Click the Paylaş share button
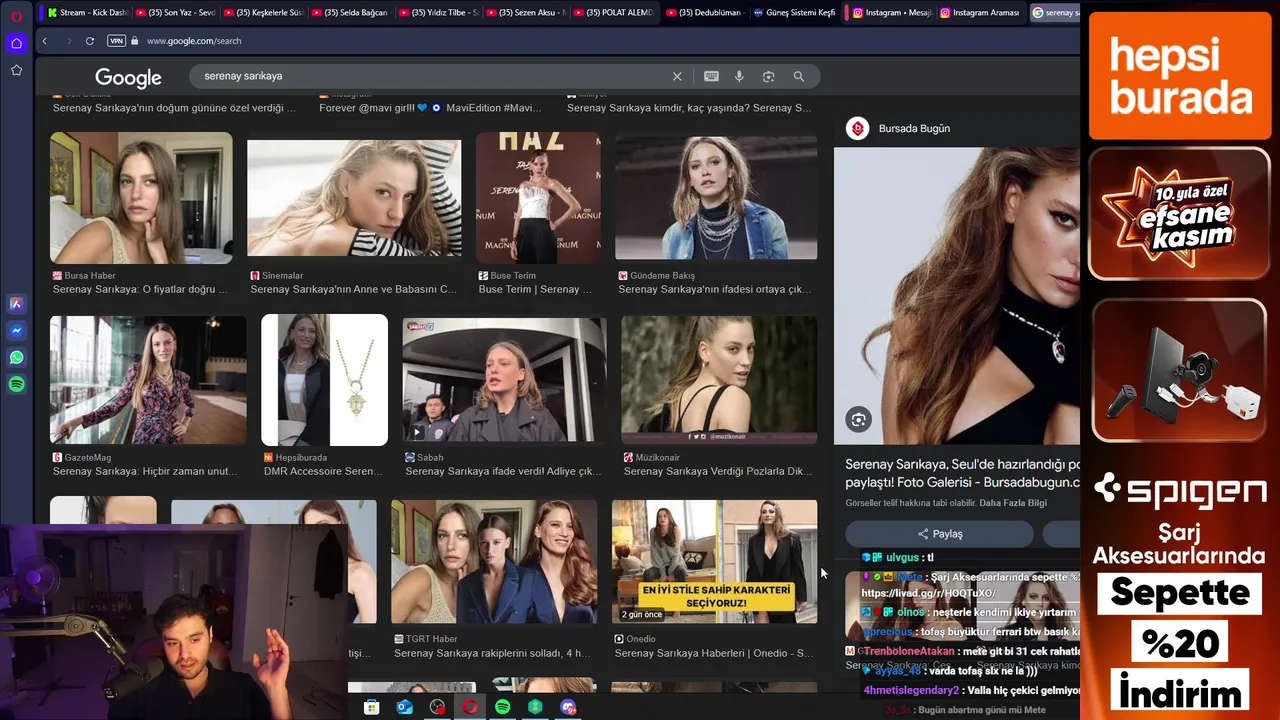This screenshot has height=720, width=1280. [x=939, y=534]
